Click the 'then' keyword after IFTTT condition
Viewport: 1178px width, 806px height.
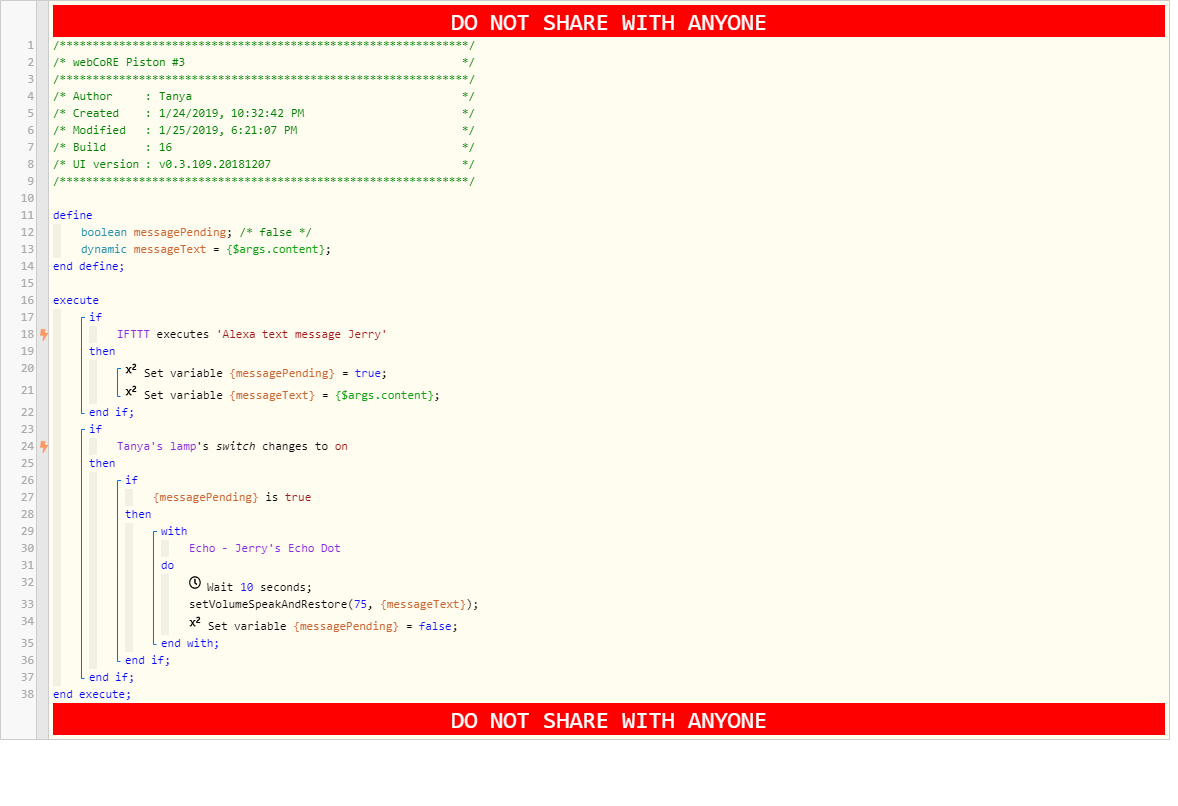102,351
